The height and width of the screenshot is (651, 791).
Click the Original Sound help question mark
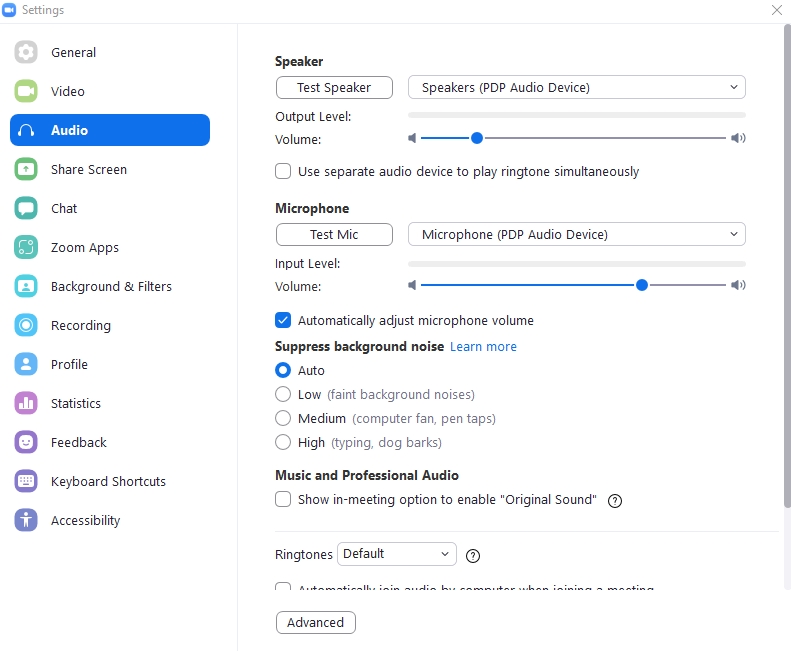point(615,501)
